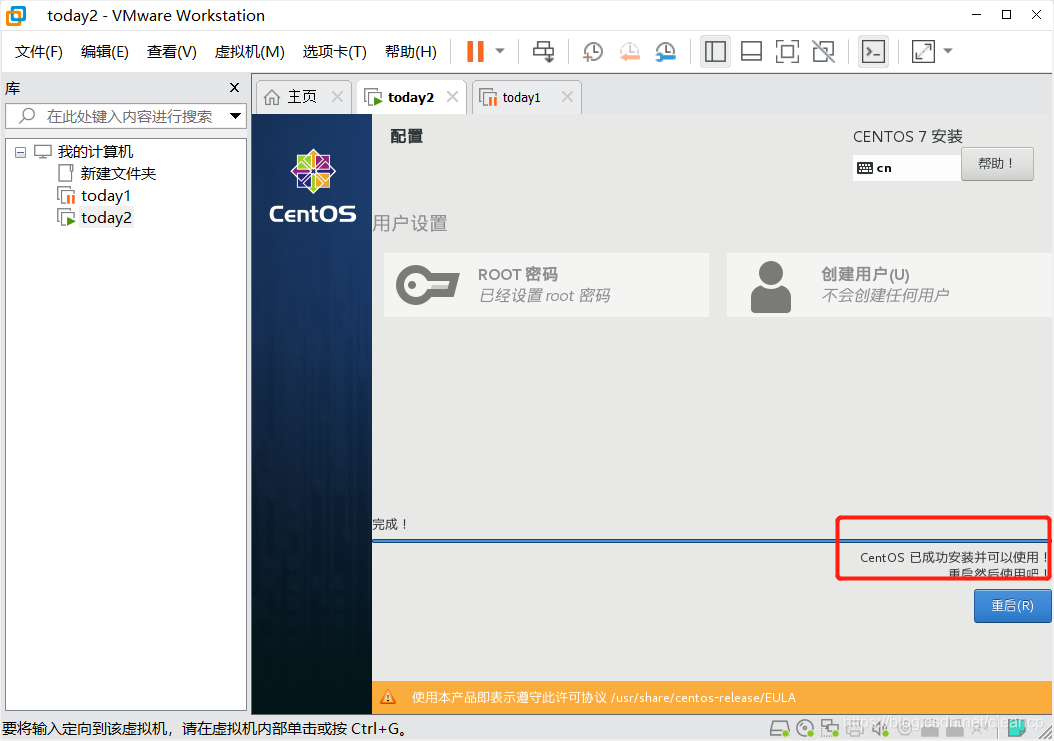The height and width of the screenshot is (741, 1054).
Task: Open the ROOT 密码 setting
Action: click(546, 285)
